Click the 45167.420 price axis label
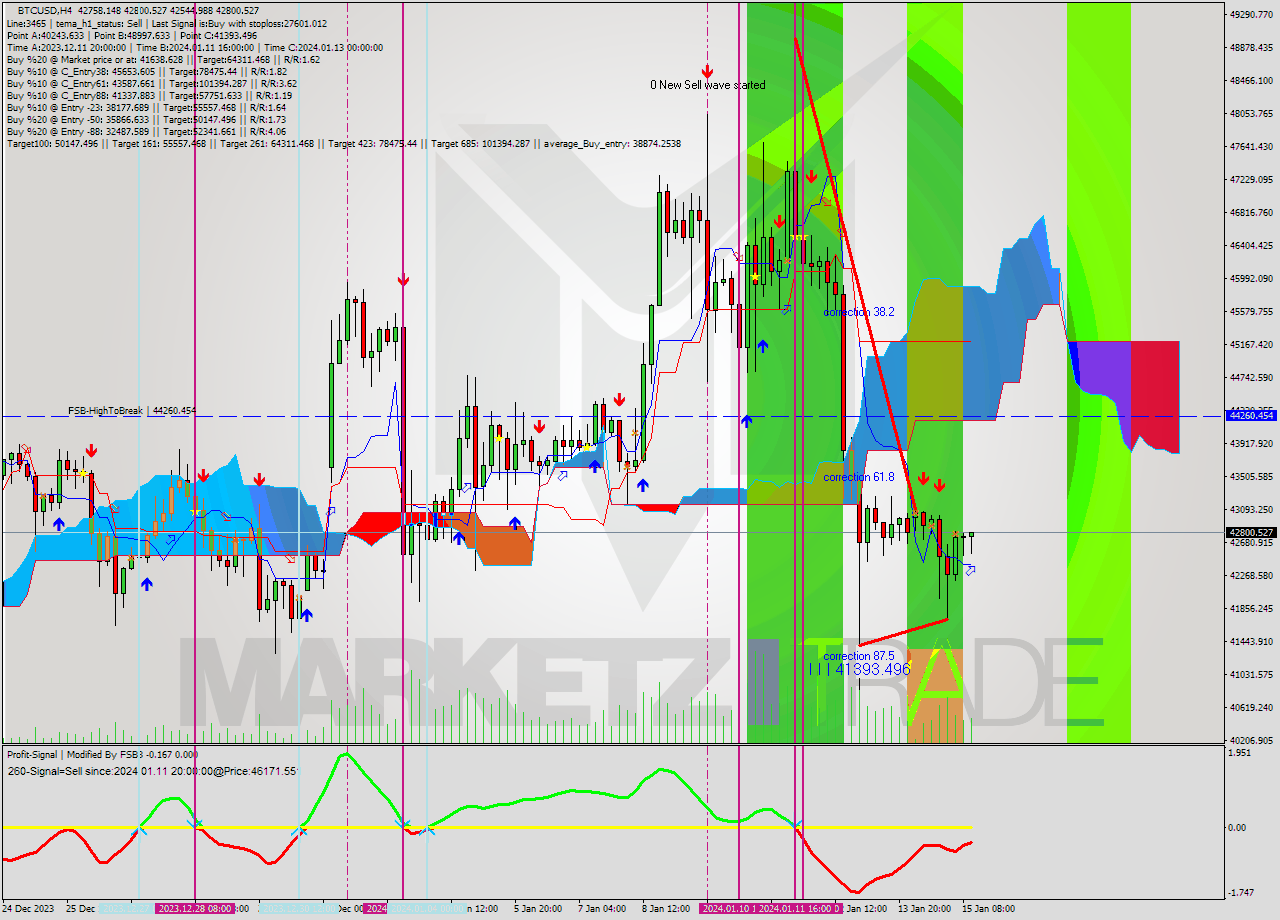Screen dimensions: 1280x920 pos(1251,344)
